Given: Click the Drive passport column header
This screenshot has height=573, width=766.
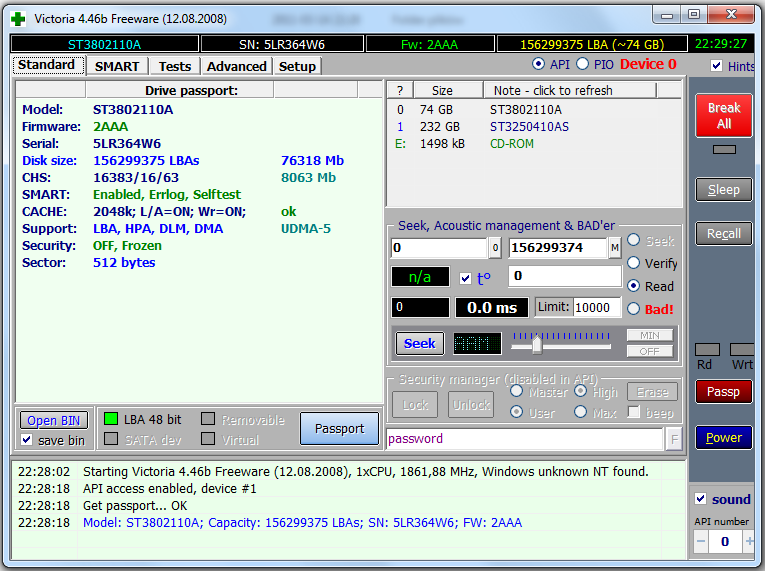Looking at the screenshot, I should [179, 91].
